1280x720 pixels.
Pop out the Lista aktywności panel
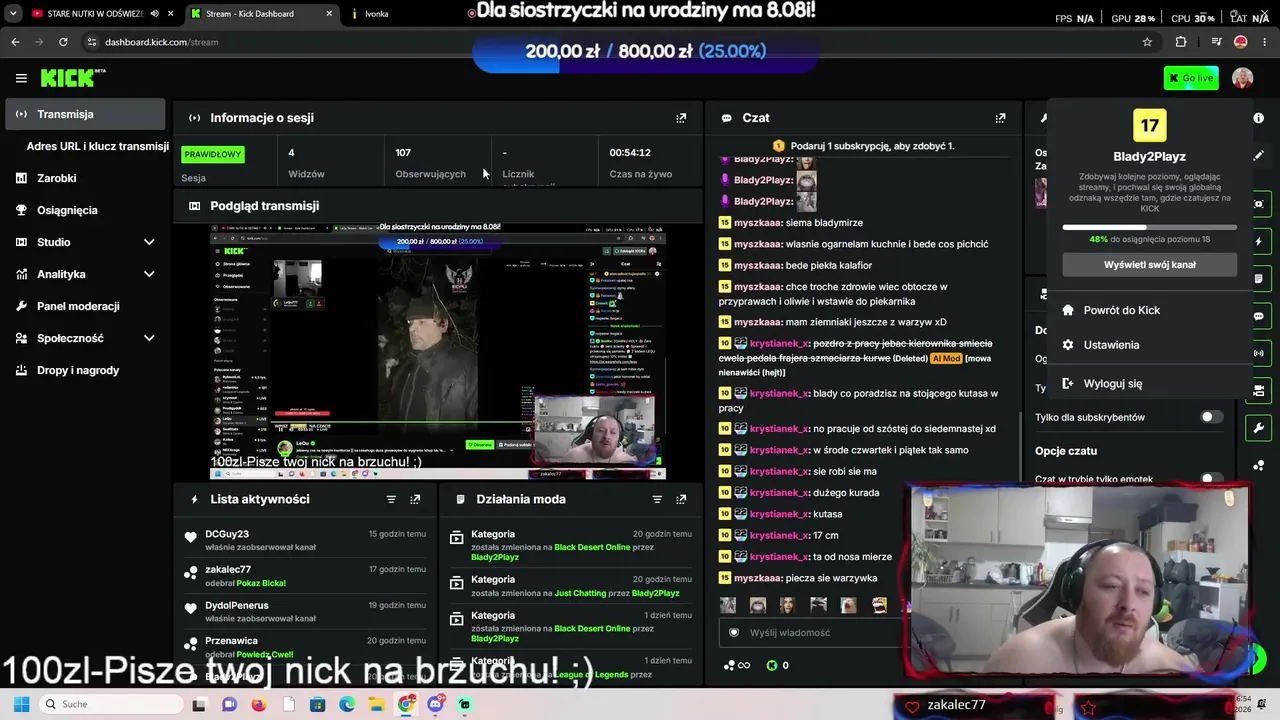(415, 499)
